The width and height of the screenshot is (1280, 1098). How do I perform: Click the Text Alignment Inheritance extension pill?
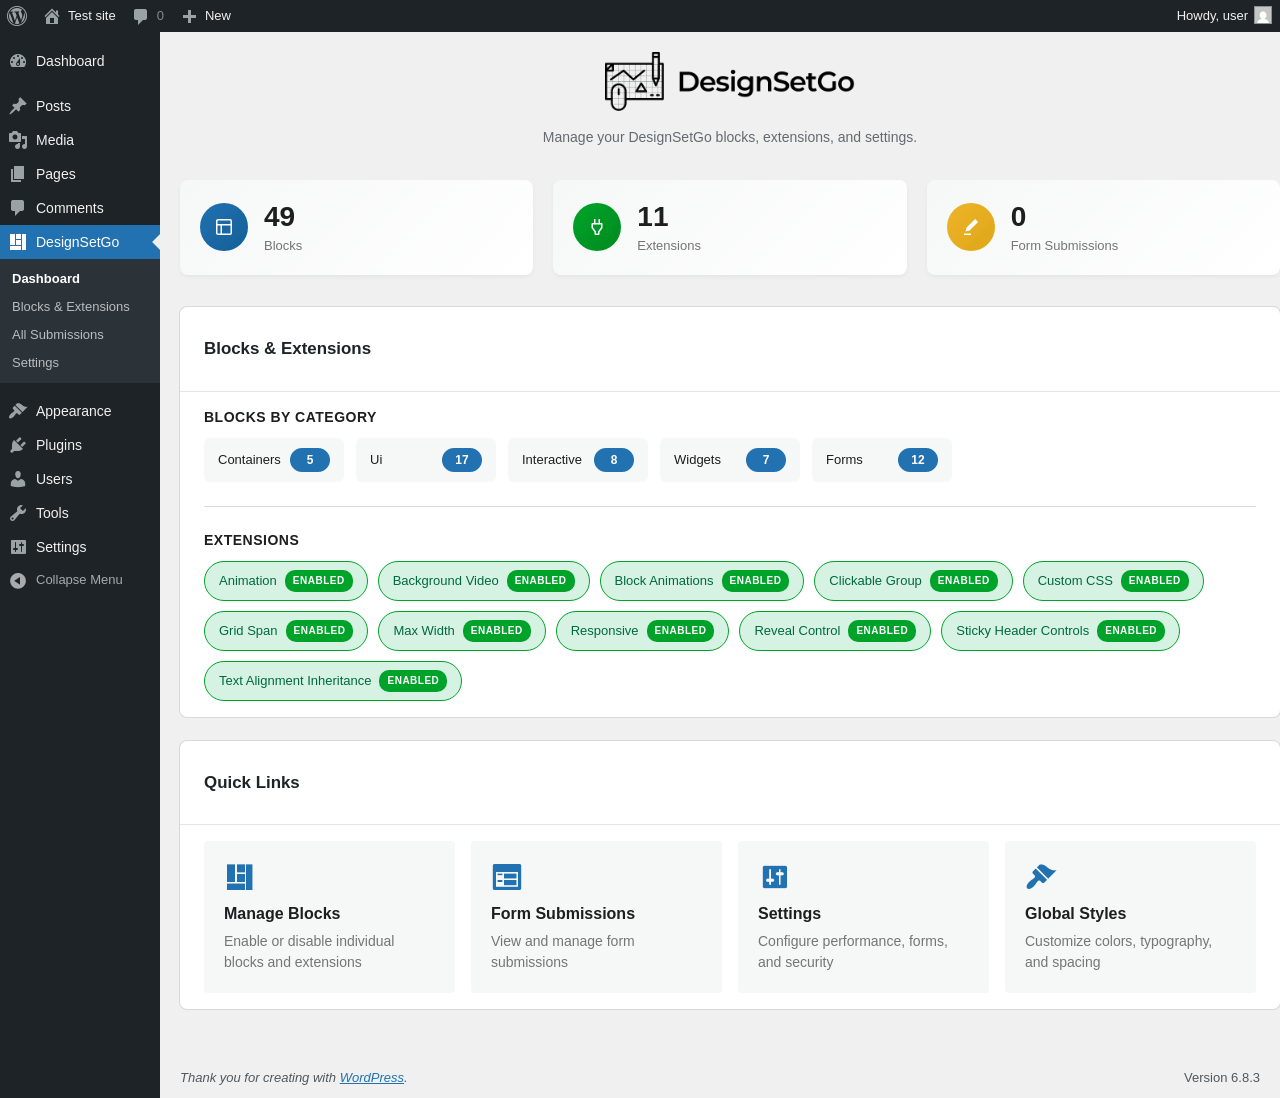pyautogui.click(x=333, y=681)
